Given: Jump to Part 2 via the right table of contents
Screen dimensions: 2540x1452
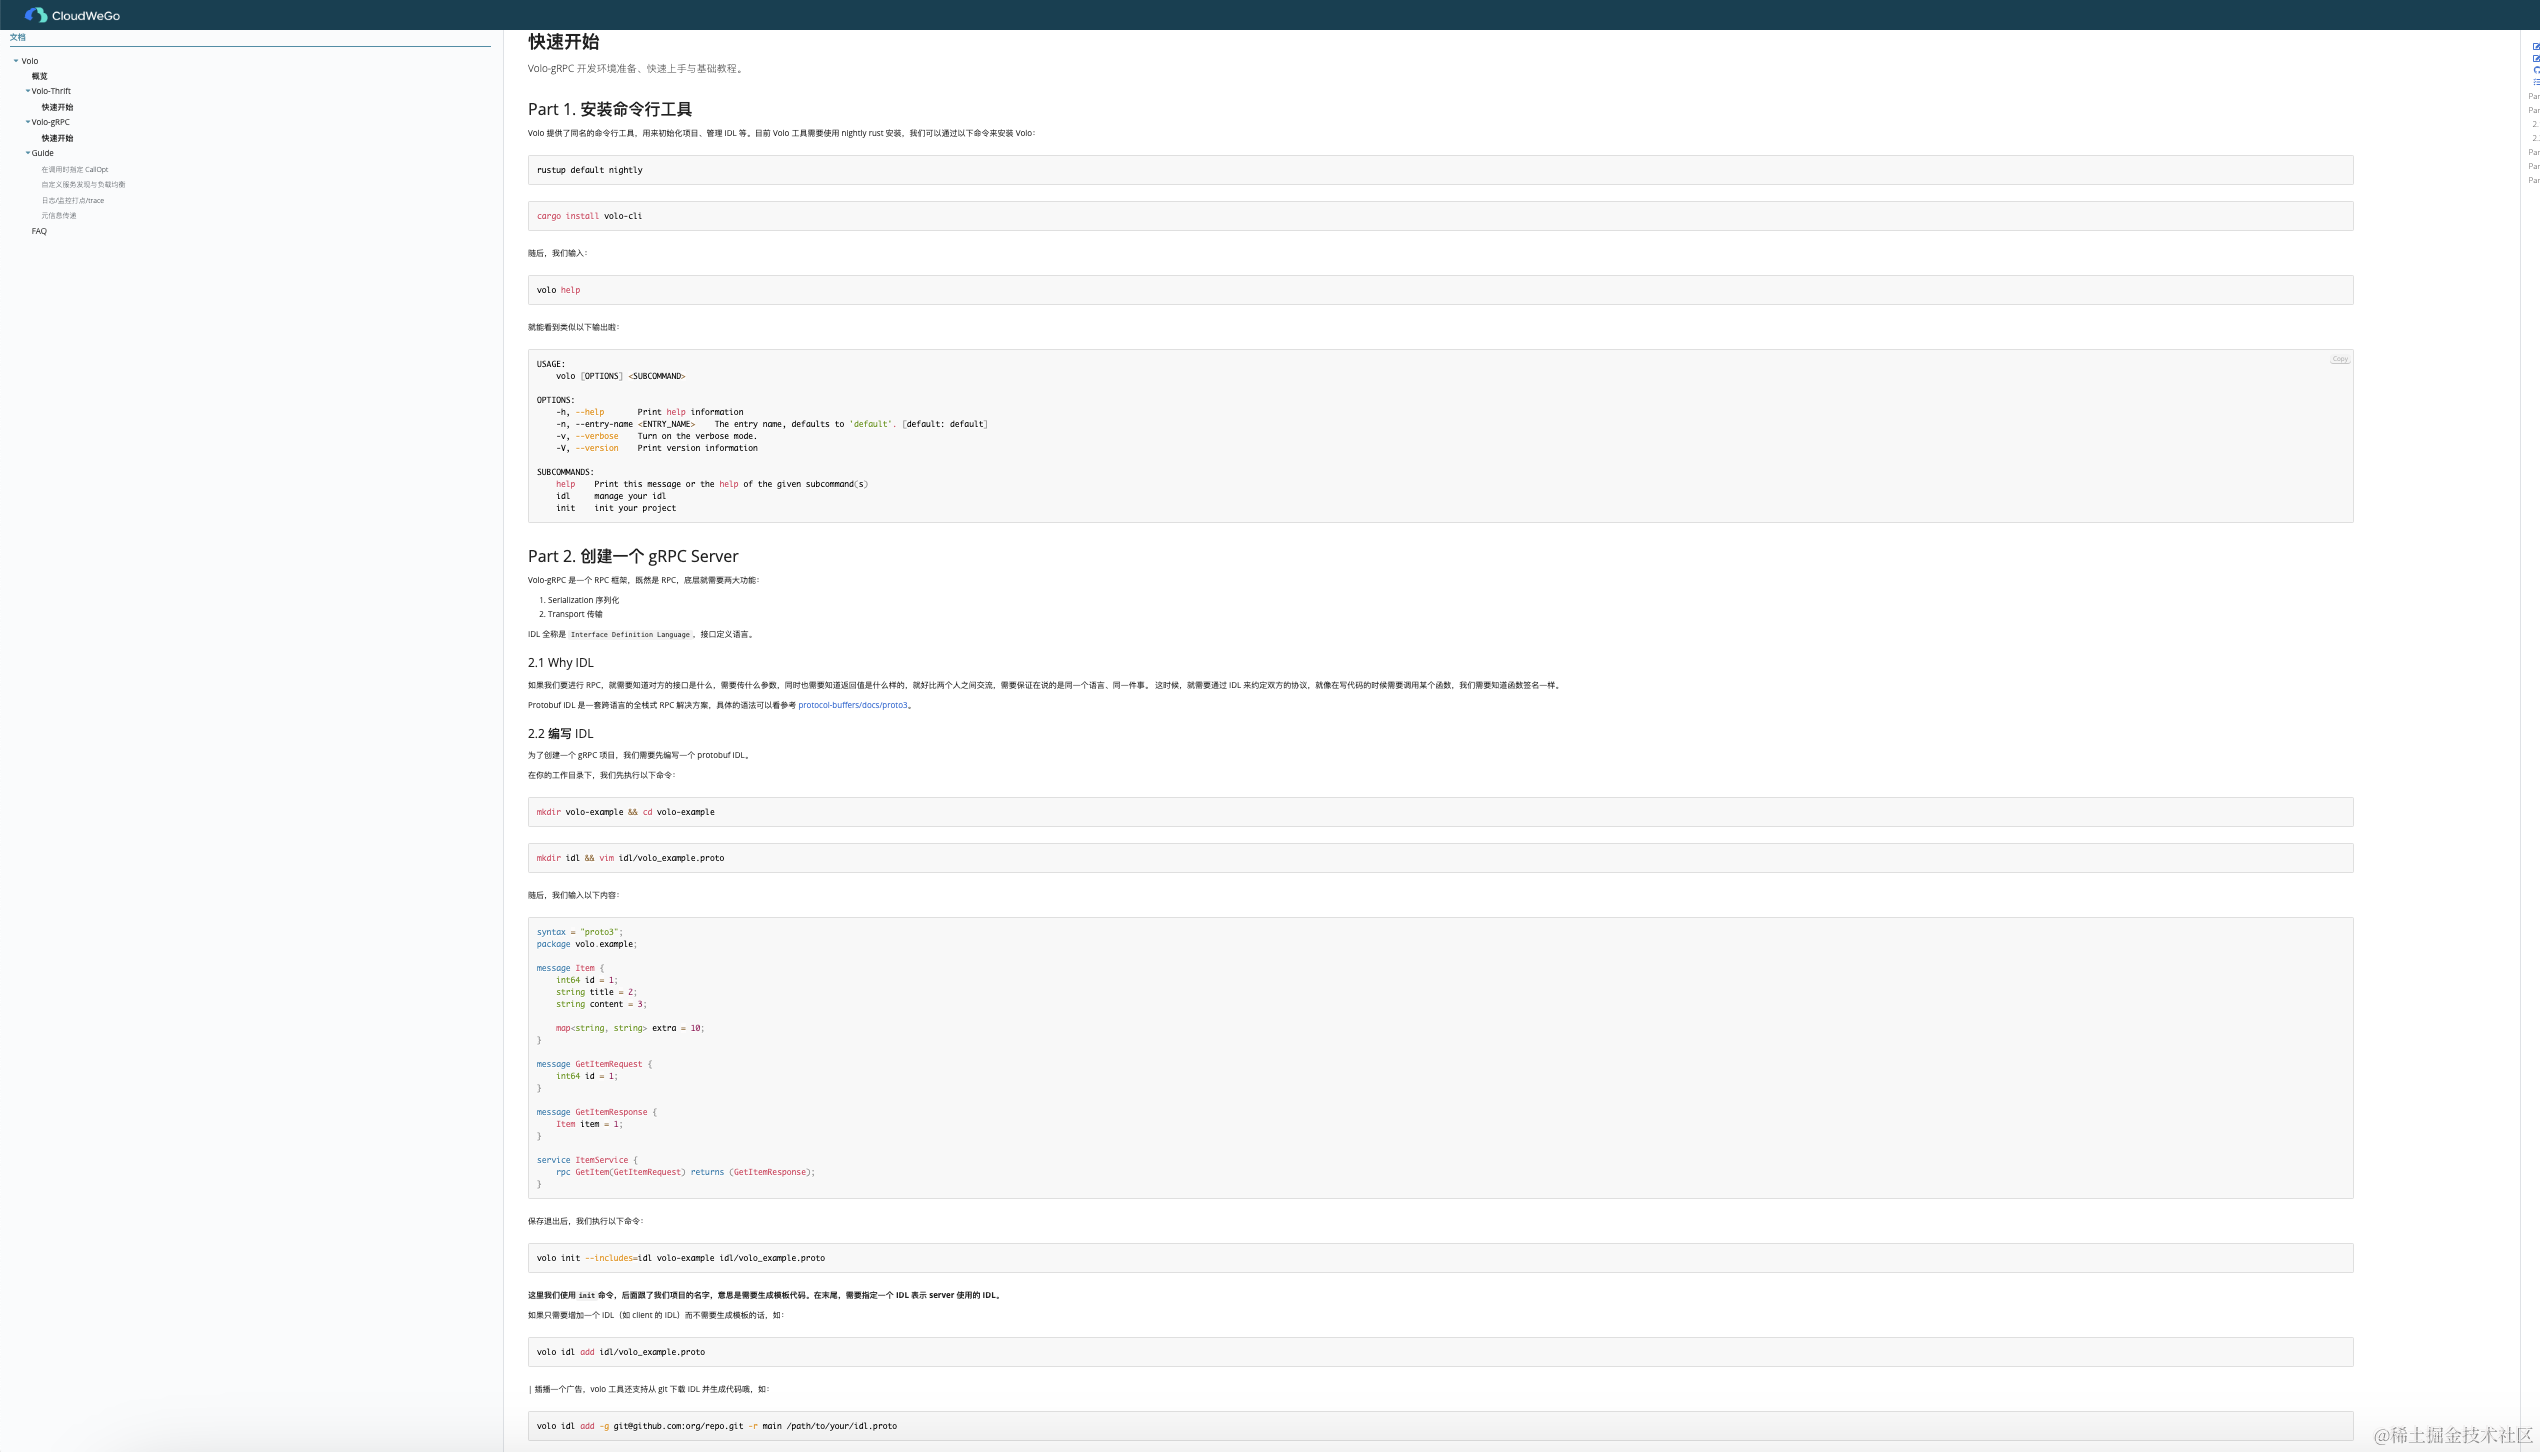Looking at the screenshot, I should tap(2534, 110).
